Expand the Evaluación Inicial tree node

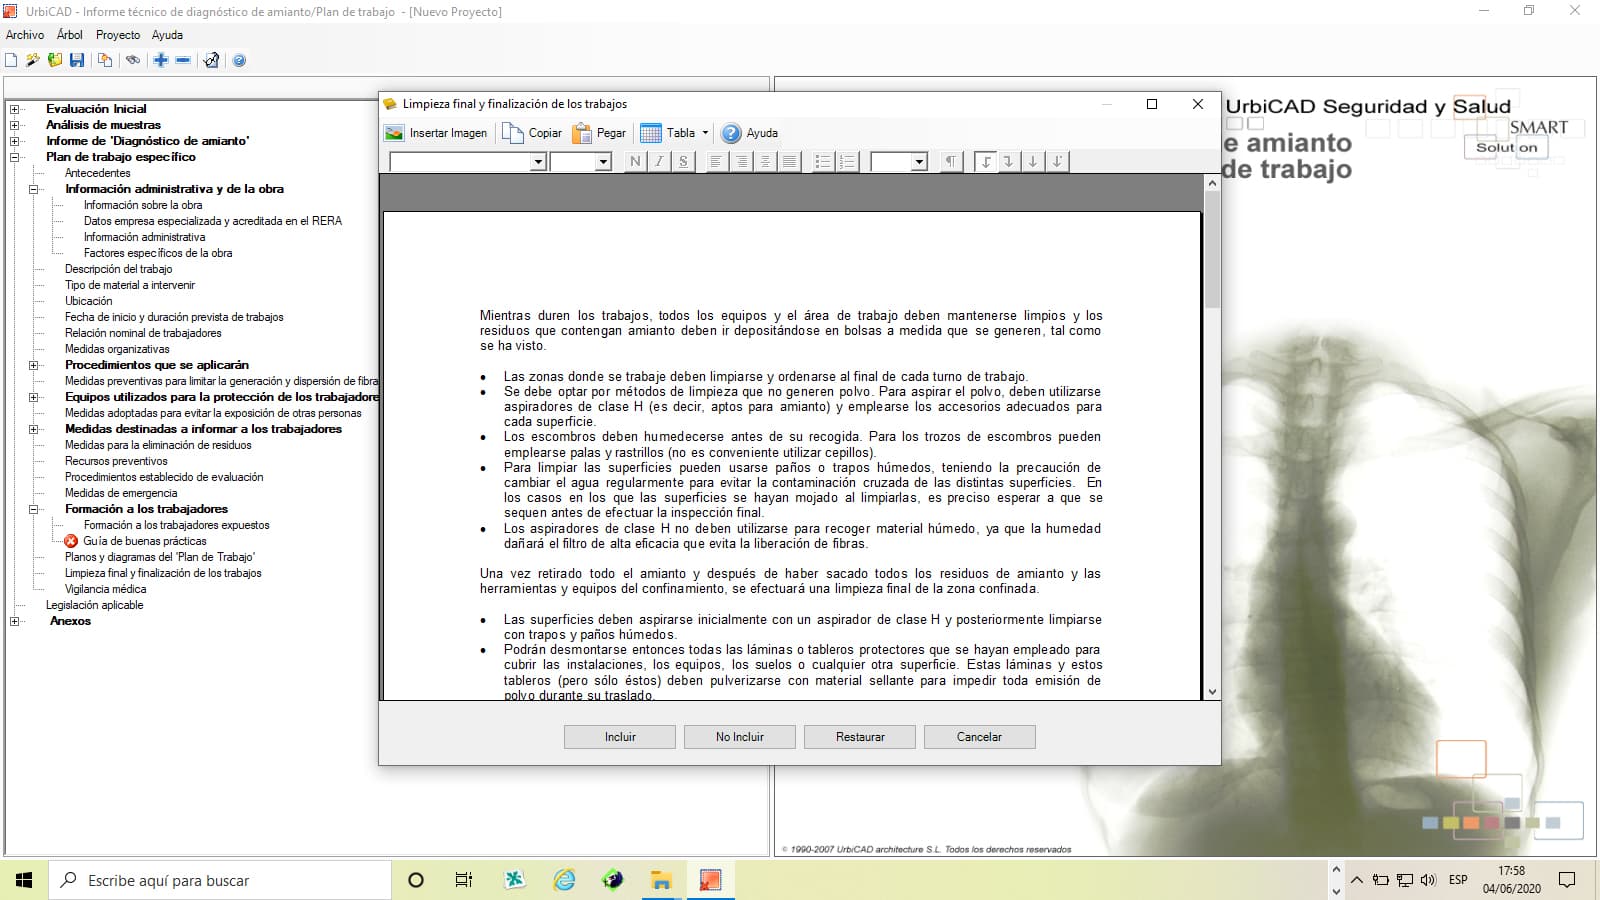(x=15, y=109)
